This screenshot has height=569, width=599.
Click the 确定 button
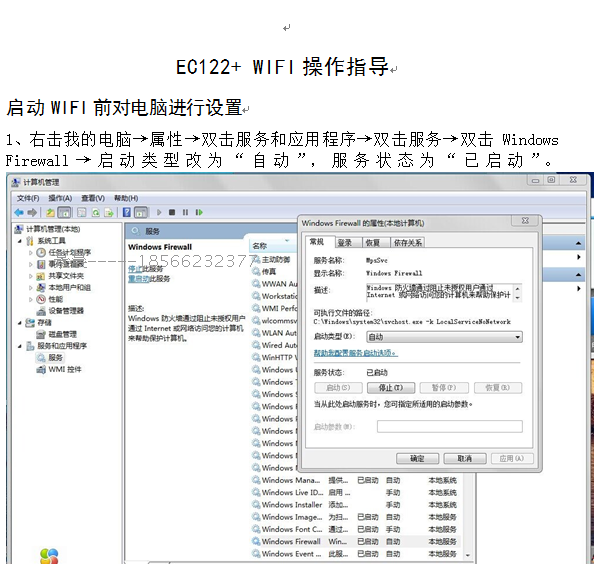417,459
